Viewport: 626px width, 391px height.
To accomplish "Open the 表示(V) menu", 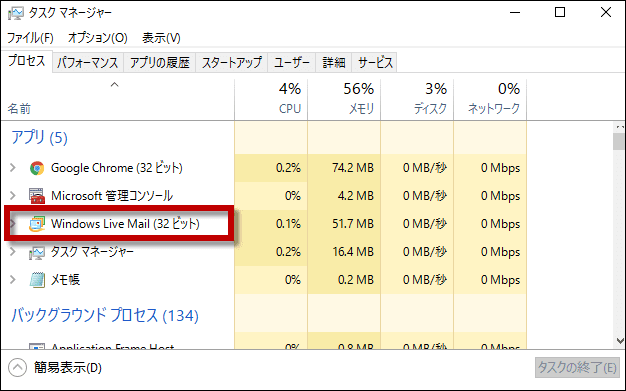I will 161,38.
